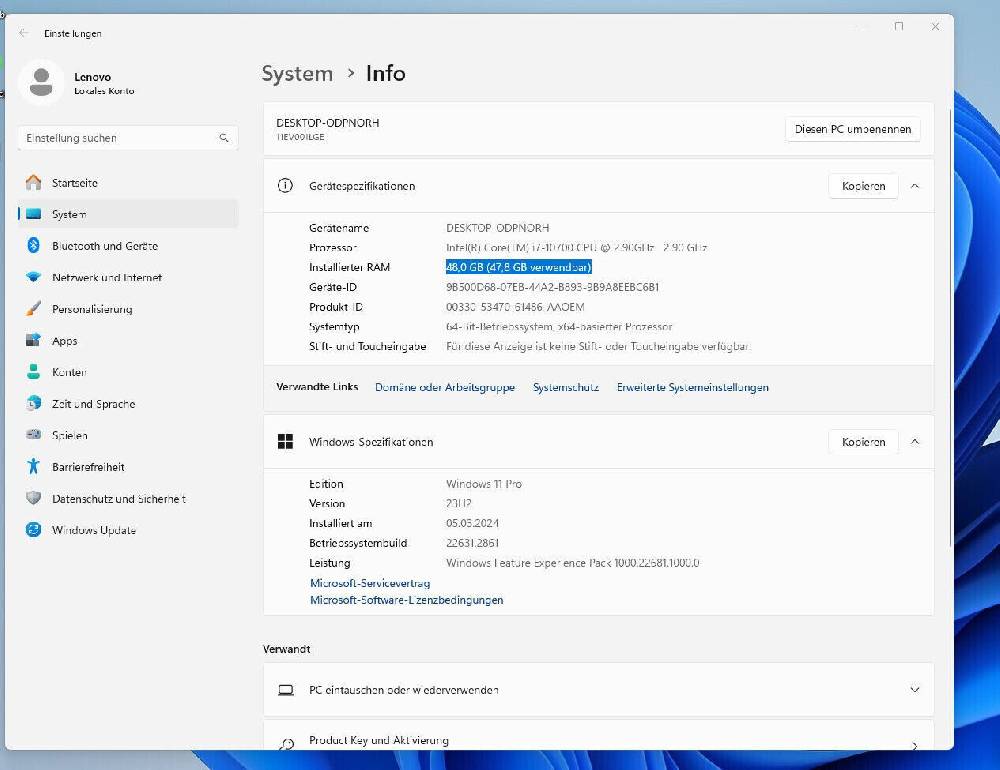
Task: Click the Windows logo beside Windows-Spezifikationen
Action: [285, 441]
